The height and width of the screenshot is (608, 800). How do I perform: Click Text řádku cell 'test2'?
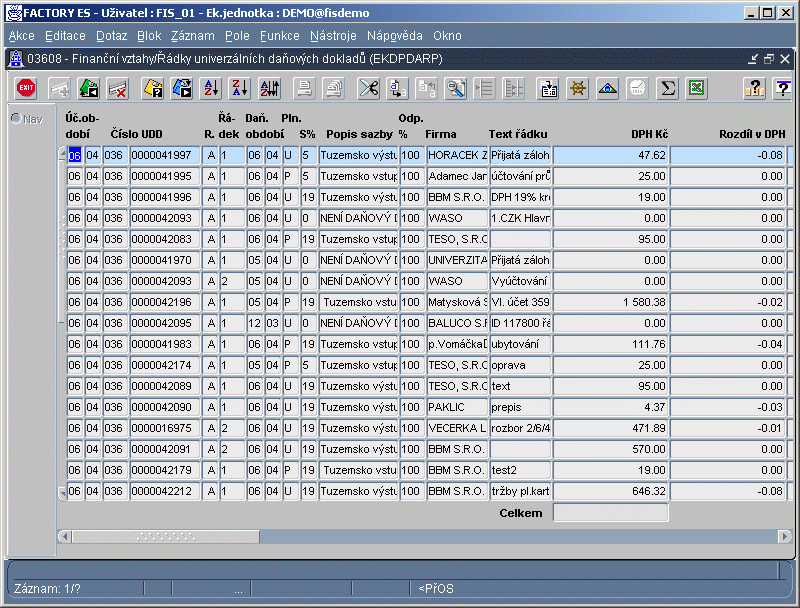coord(520,470)
